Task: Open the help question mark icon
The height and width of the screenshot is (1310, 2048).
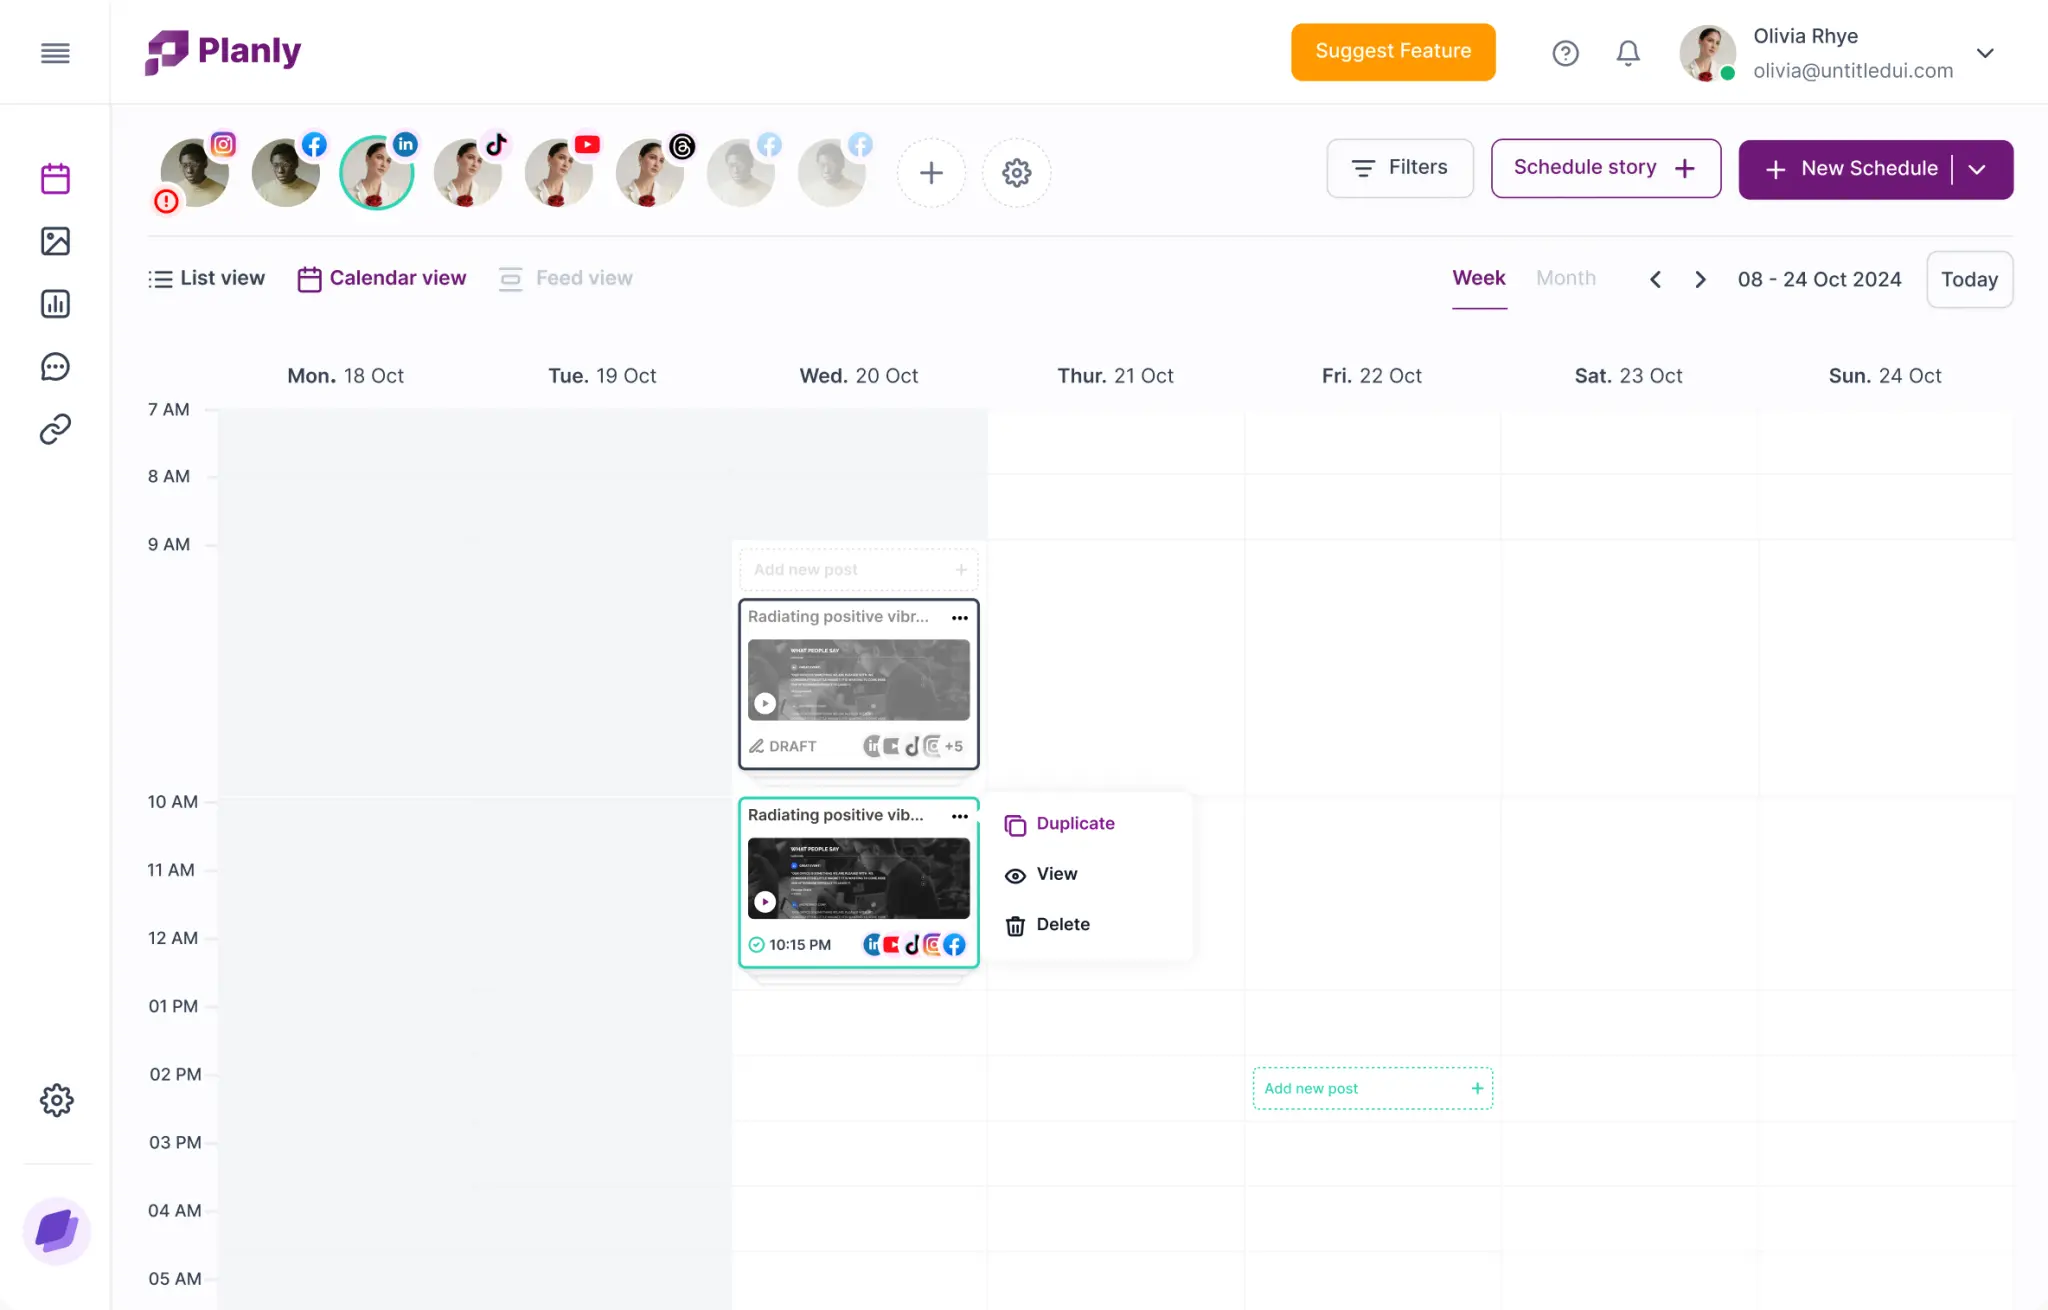Action: point(1565,53)
